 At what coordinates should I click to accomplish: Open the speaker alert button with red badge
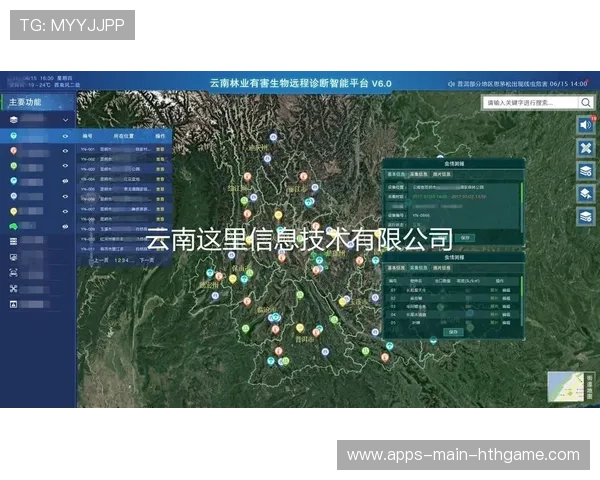click(585, 125)
